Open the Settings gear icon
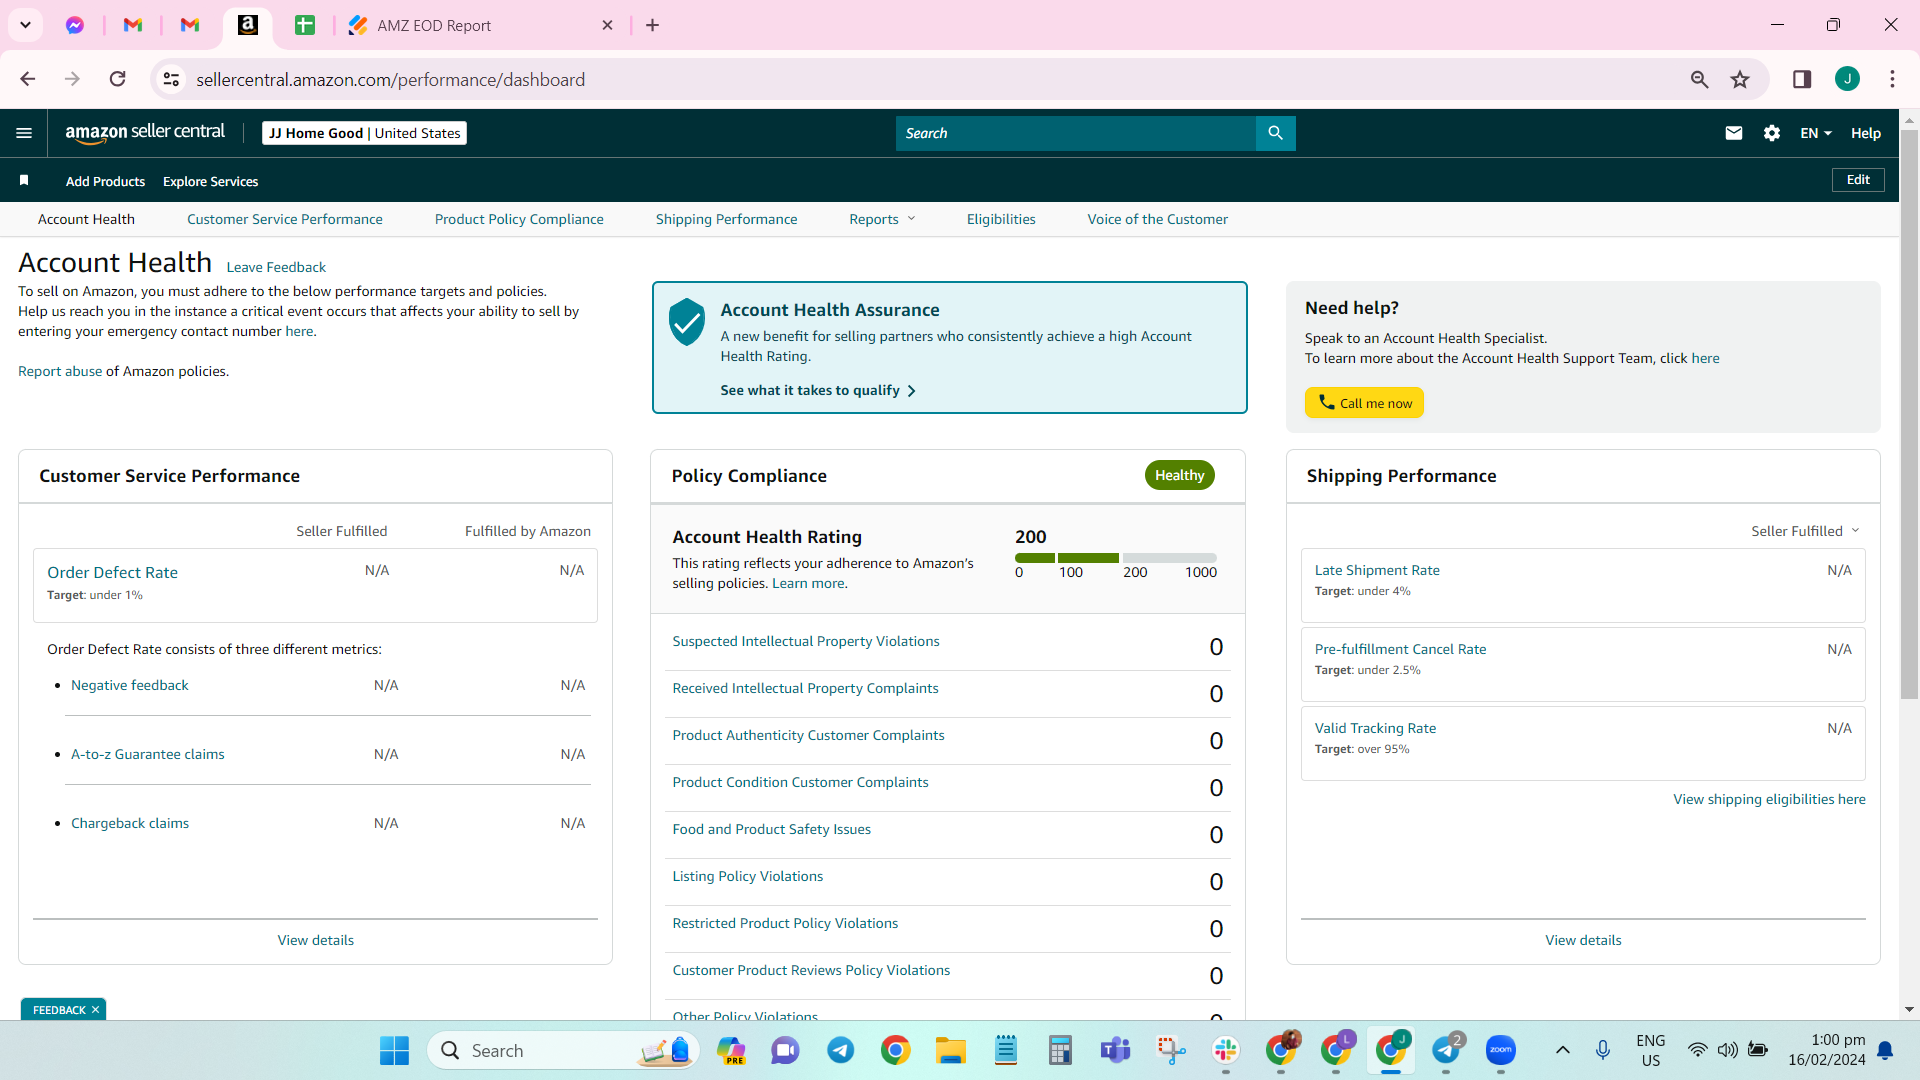1920x1080 pixels. point(1772,133)
